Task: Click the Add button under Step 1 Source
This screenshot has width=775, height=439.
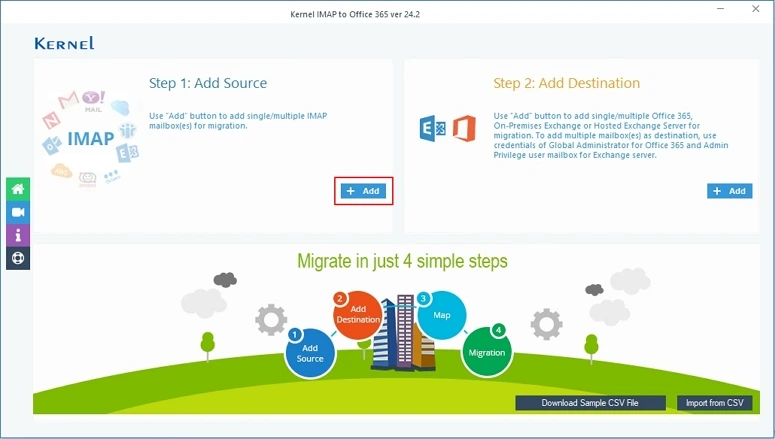Action: click(363, 190)
